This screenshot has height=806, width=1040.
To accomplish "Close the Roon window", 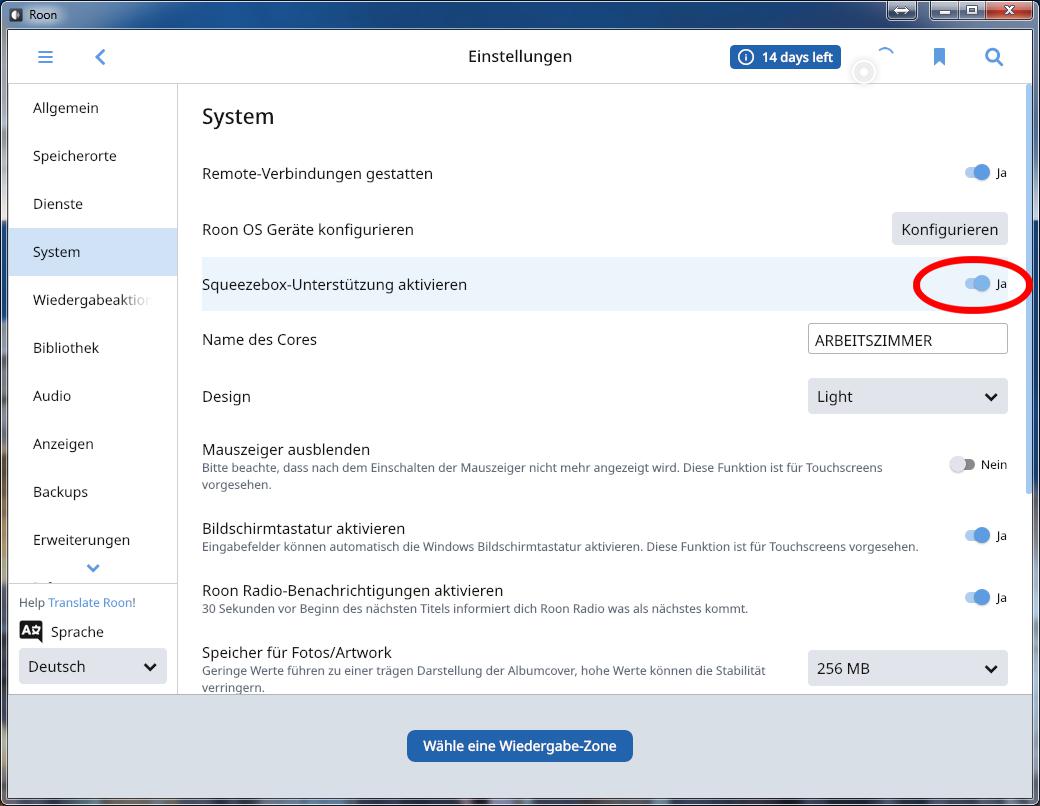I will click(x=1009, y=11).
